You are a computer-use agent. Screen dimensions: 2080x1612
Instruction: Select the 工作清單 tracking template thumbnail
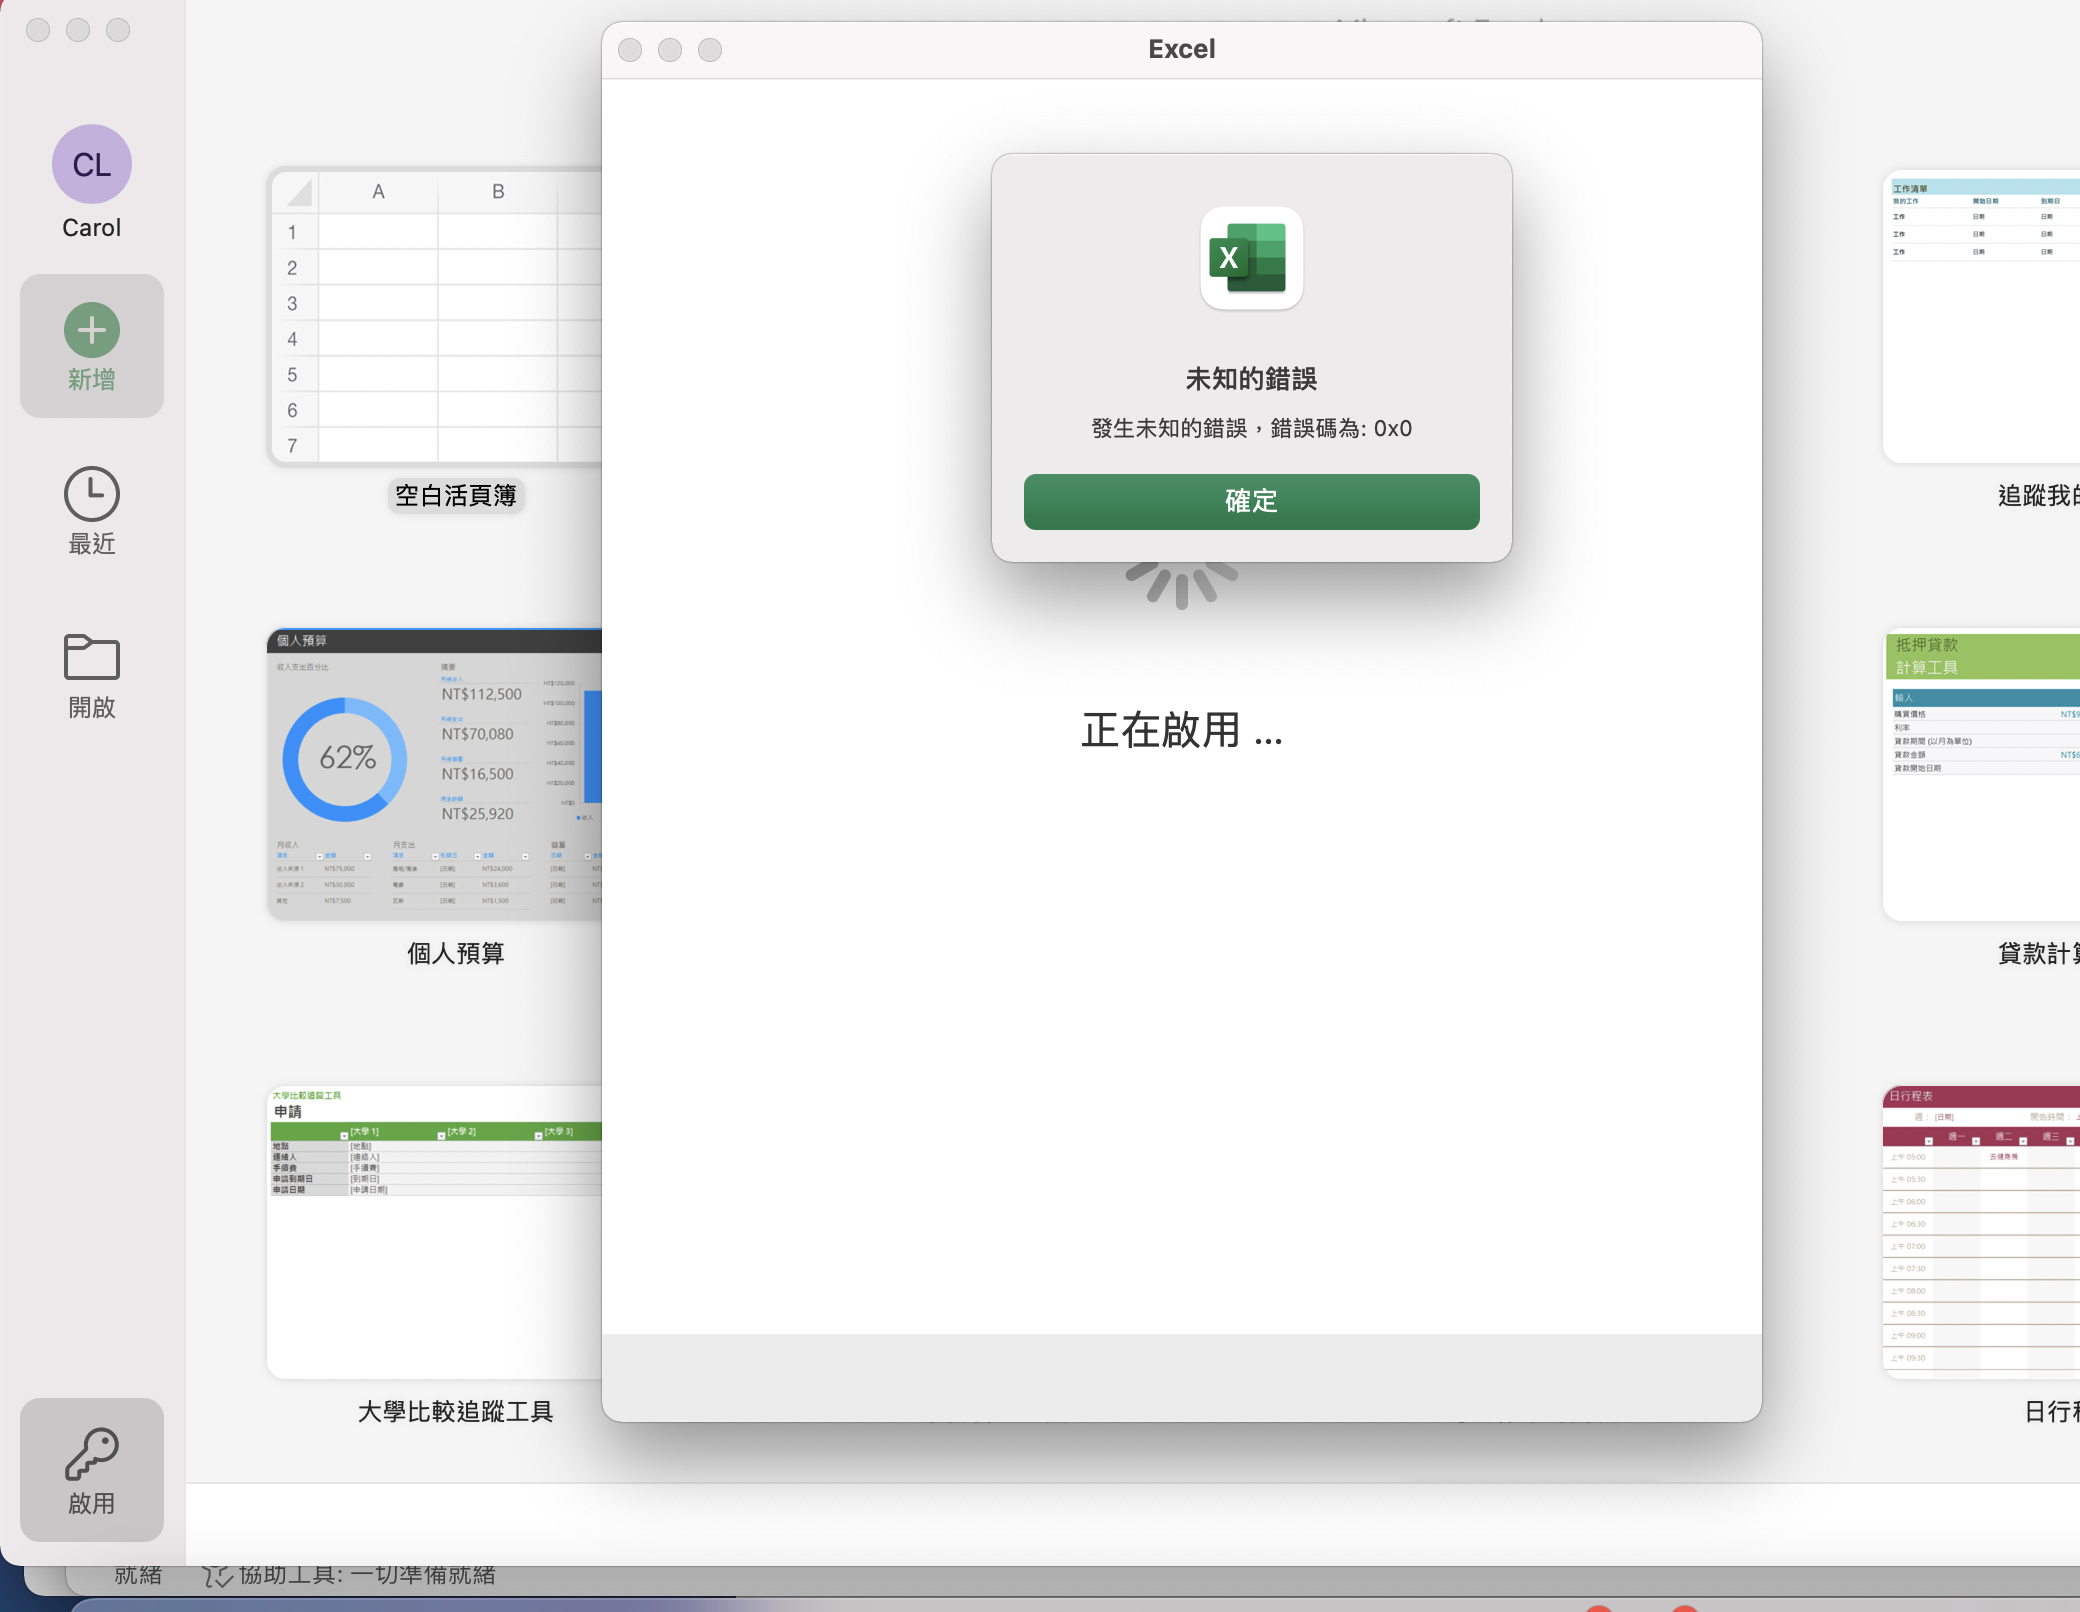click(x=1981, y=316)
